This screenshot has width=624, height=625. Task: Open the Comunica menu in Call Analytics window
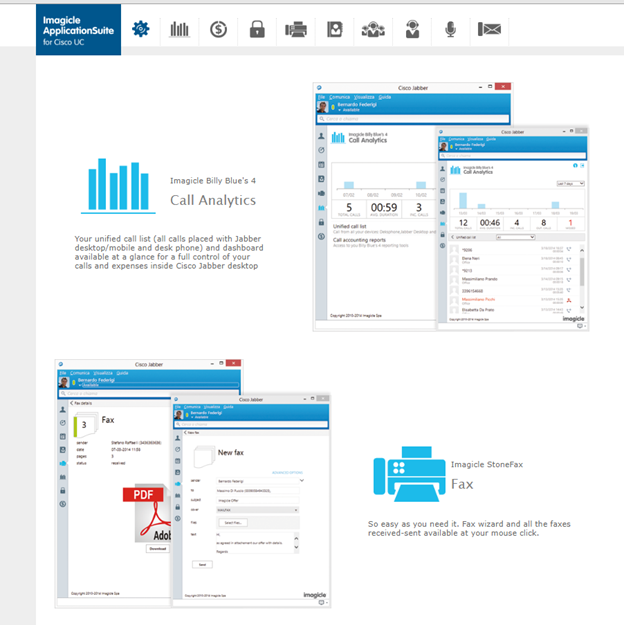[340, 96]
